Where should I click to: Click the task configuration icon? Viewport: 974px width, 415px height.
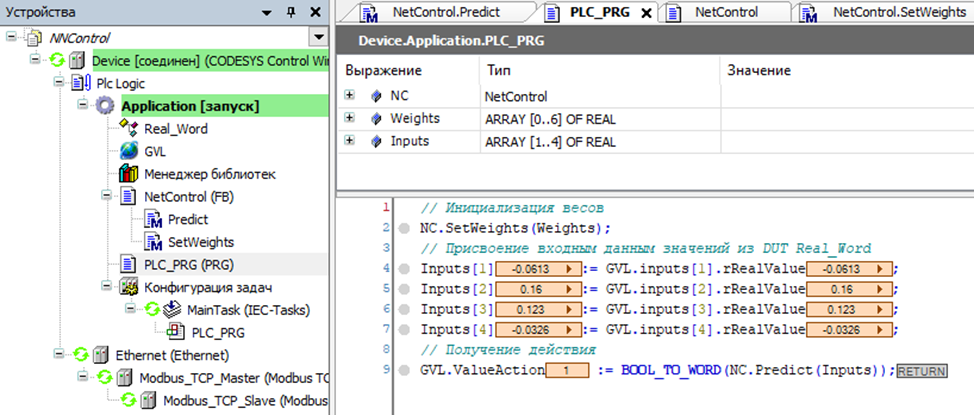[x=128, y=287]
